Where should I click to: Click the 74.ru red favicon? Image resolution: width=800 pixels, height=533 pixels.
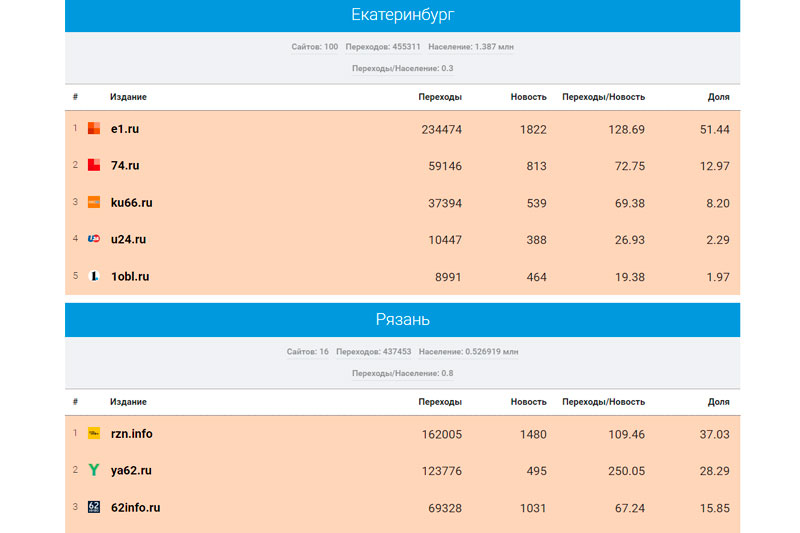tap(94, 166)
